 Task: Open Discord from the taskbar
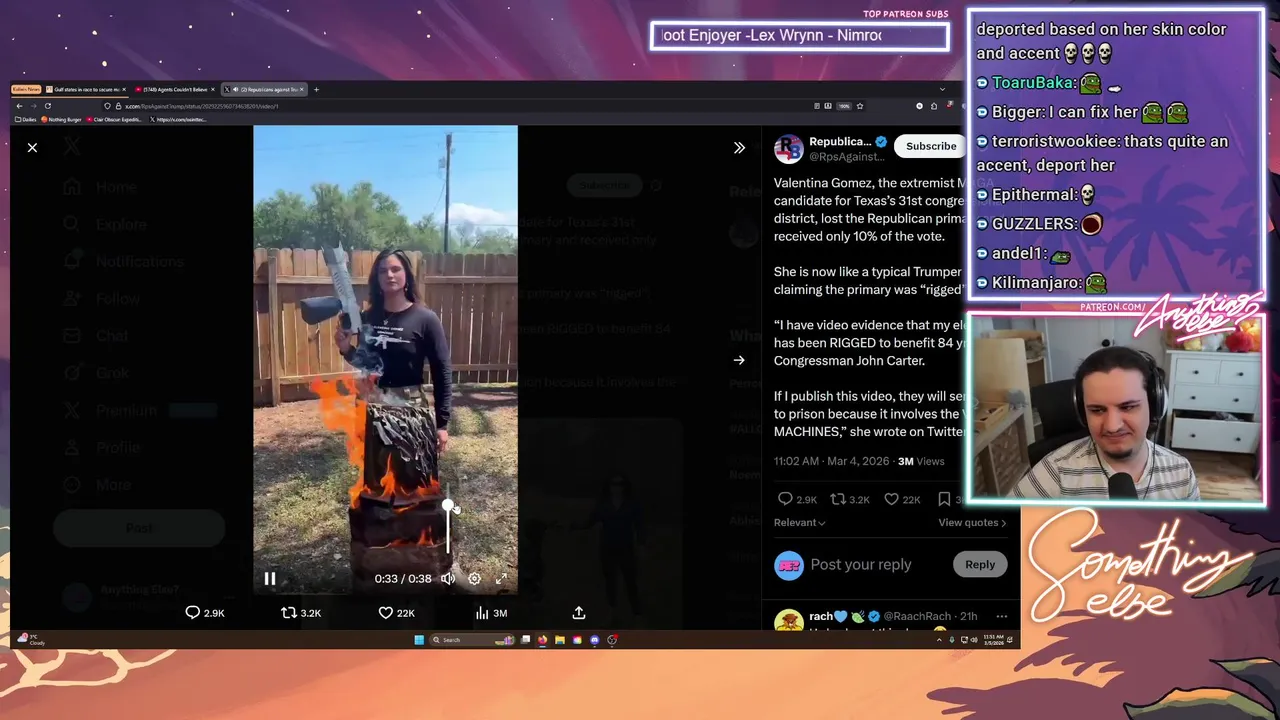click(x=595, y=640)
